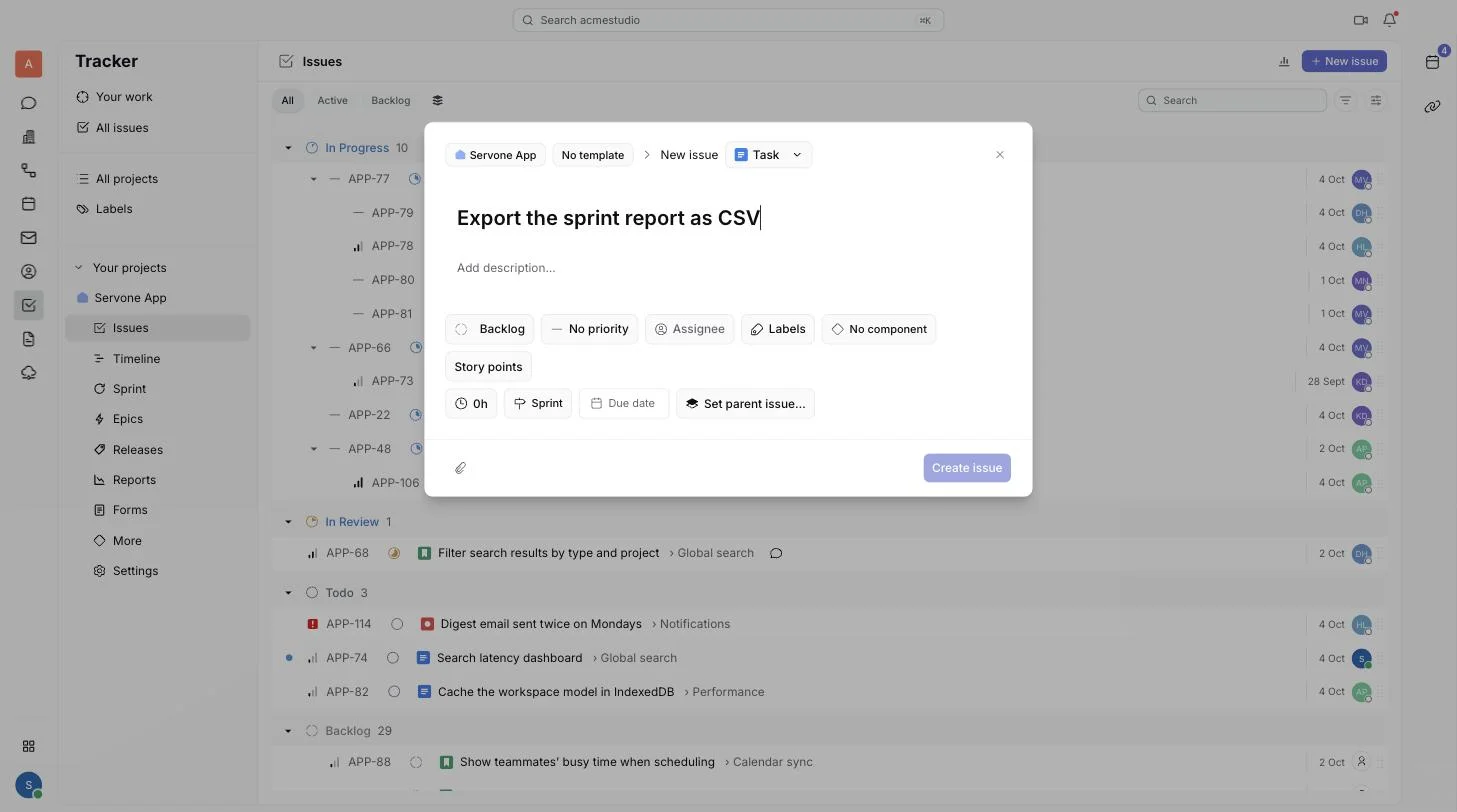Click the layers group icon beside Backlog tab
This screenshot has width=1457, height=812.
[x=437, y=100]
